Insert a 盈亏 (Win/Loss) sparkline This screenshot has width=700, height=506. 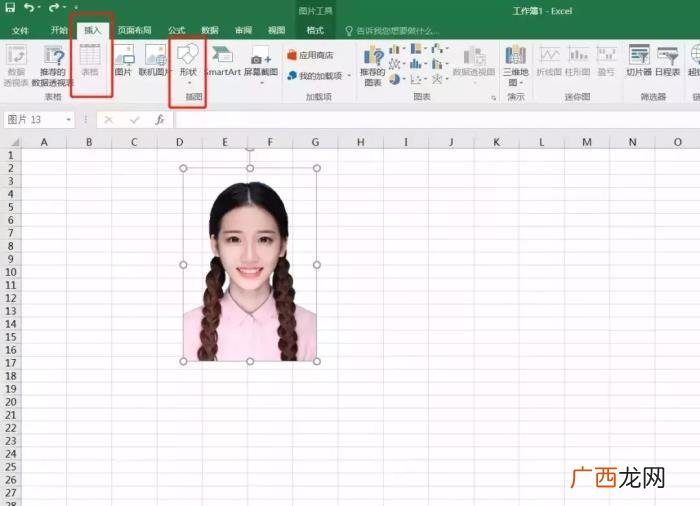(606, 61)
